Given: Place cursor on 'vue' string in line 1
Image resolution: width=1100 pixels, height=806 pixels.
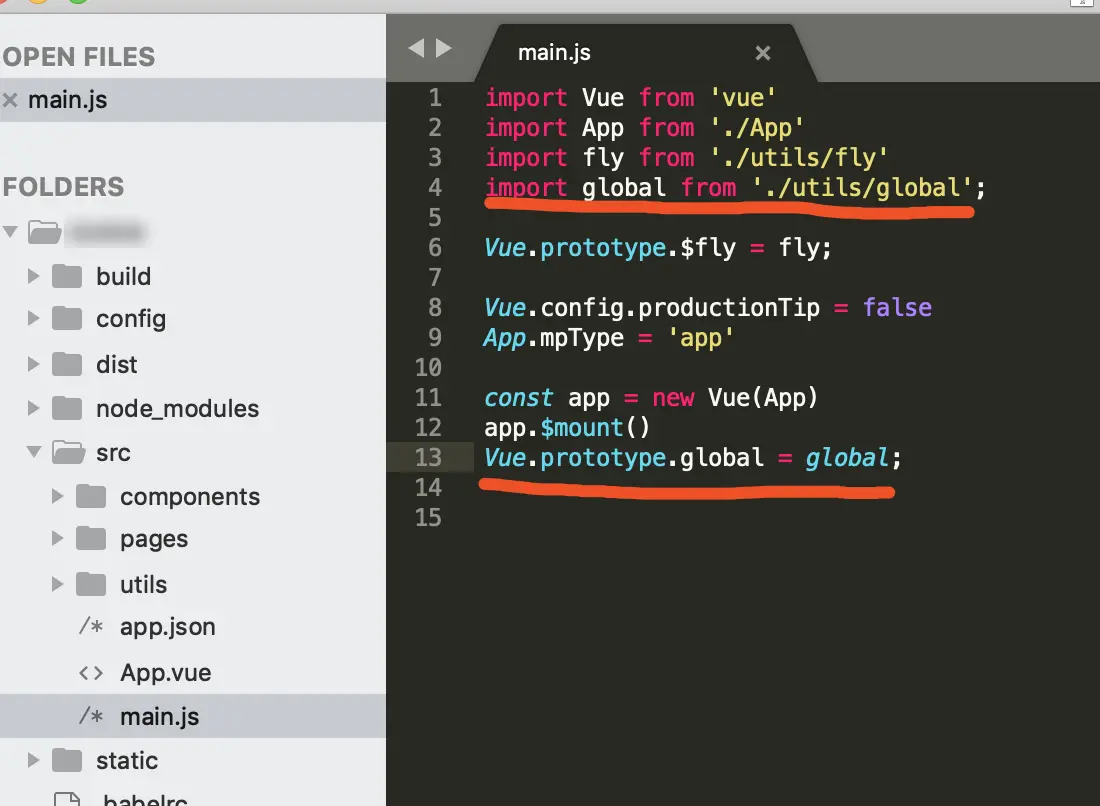Looking at the screenshot, I should coord(743,98).
